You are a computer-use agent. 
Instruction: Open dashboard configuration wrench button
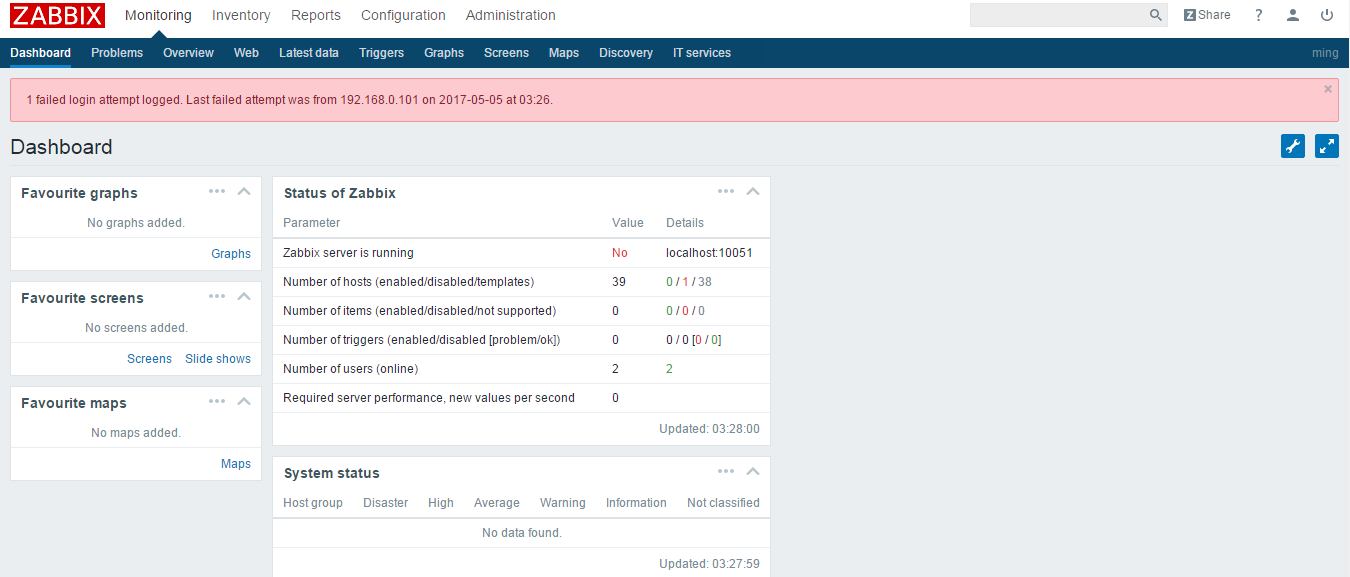(1293, 146)
